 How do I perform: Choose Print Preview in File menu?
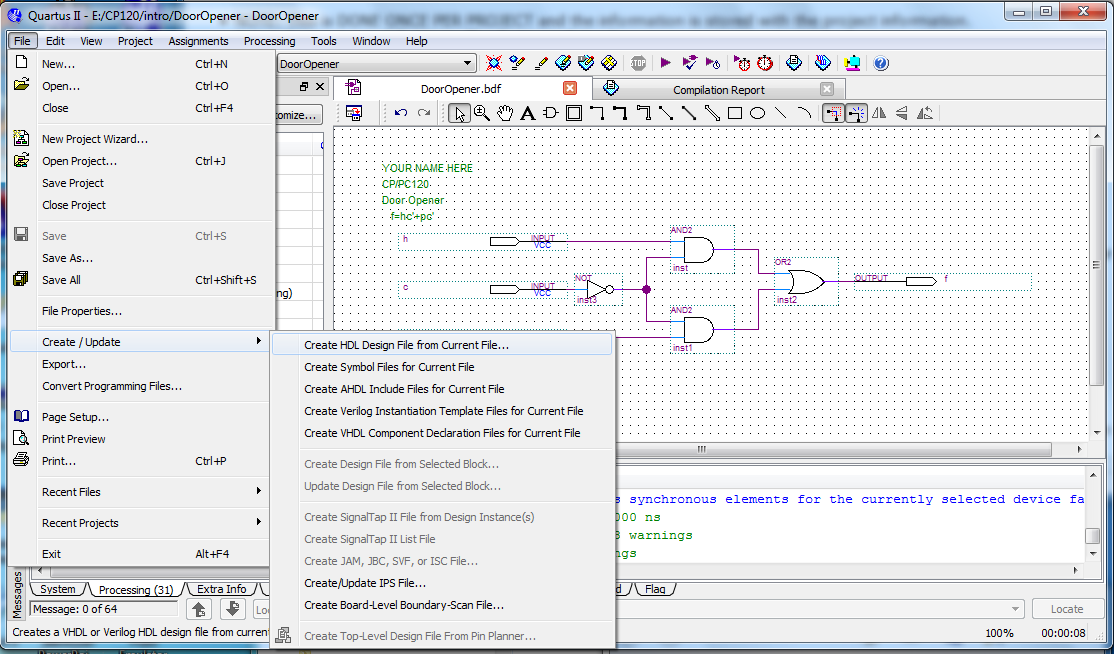pyautogui.click(x=141, y=440)
